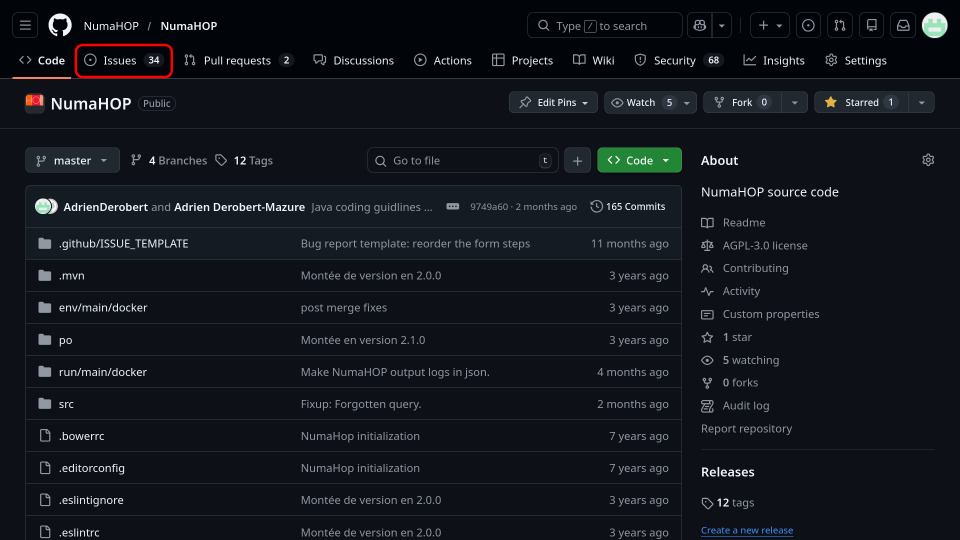
Task: Open Copilot chat icon
Action: click(x=700, y=26)
